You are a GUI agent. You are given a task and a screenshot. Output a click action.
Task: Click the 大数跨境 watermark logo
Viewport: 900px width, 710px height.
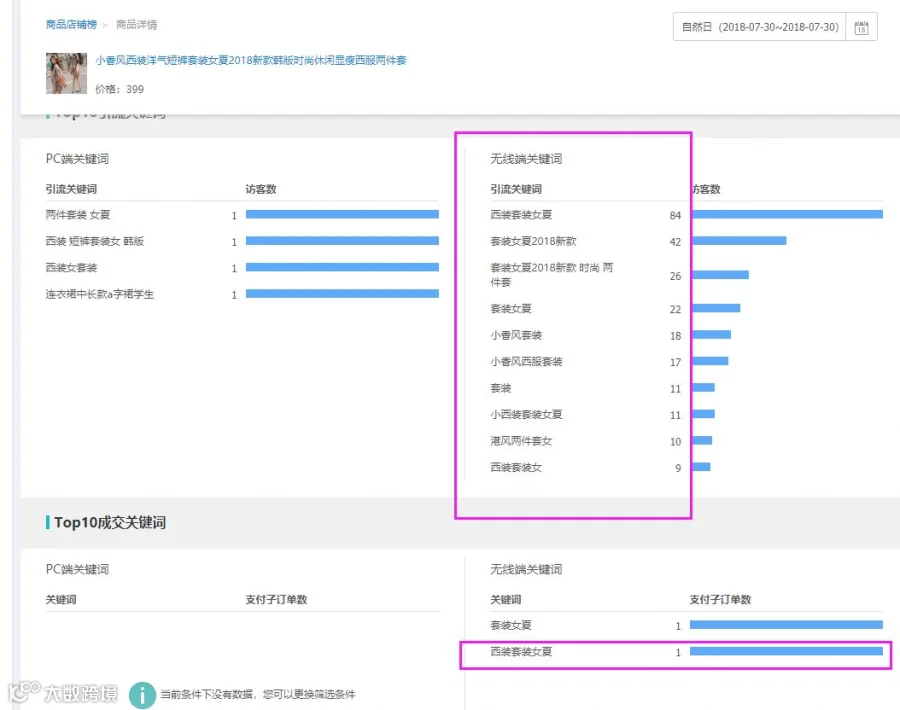(x=64, y=693)
